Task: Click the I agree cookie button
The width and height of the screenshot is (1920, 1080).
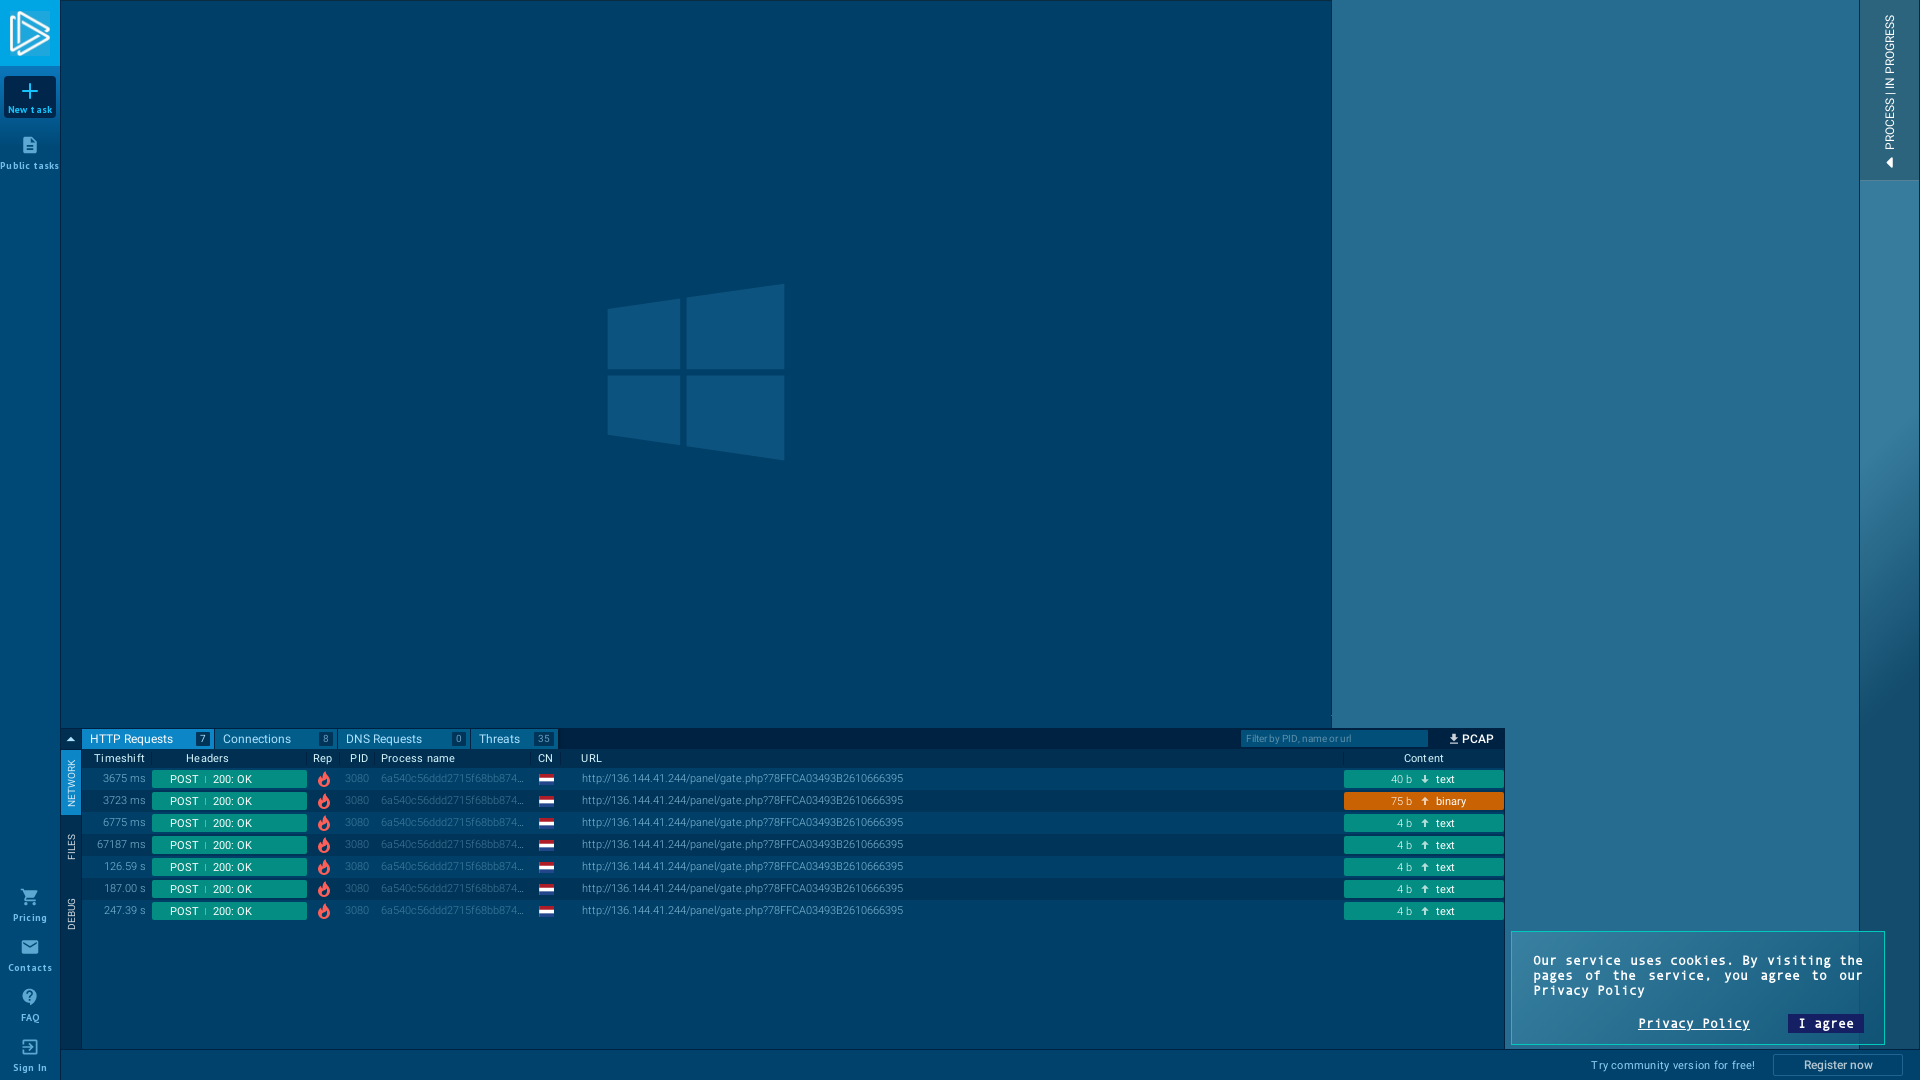Action: (1825, 1023)
